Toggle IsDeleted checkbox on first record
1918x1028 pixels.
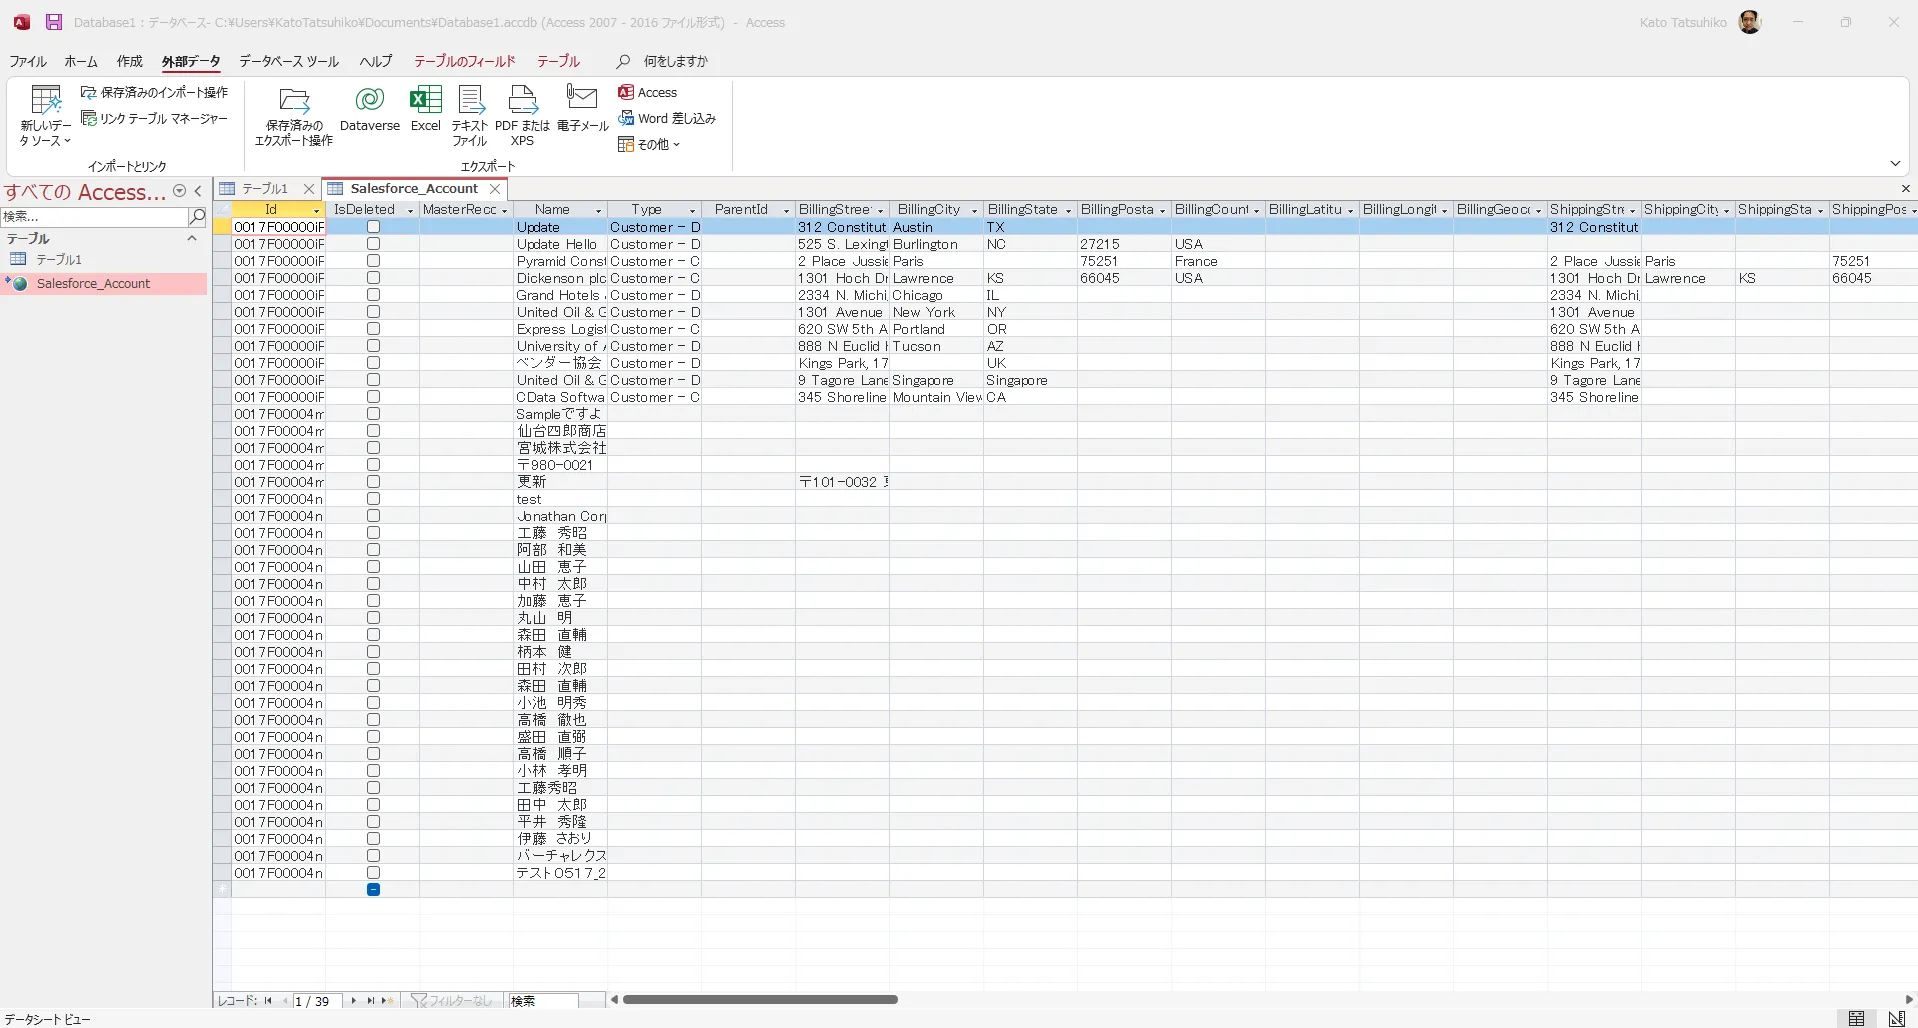click(373, 226)
